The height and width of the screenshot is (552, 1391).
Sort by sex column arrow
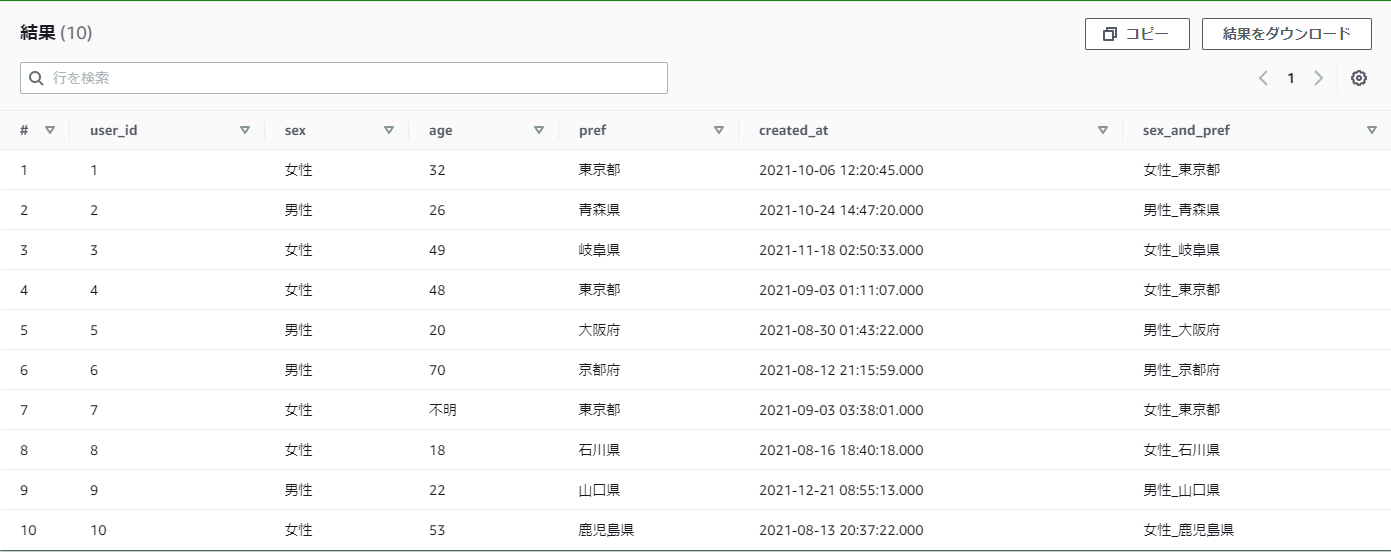[389, 130]
